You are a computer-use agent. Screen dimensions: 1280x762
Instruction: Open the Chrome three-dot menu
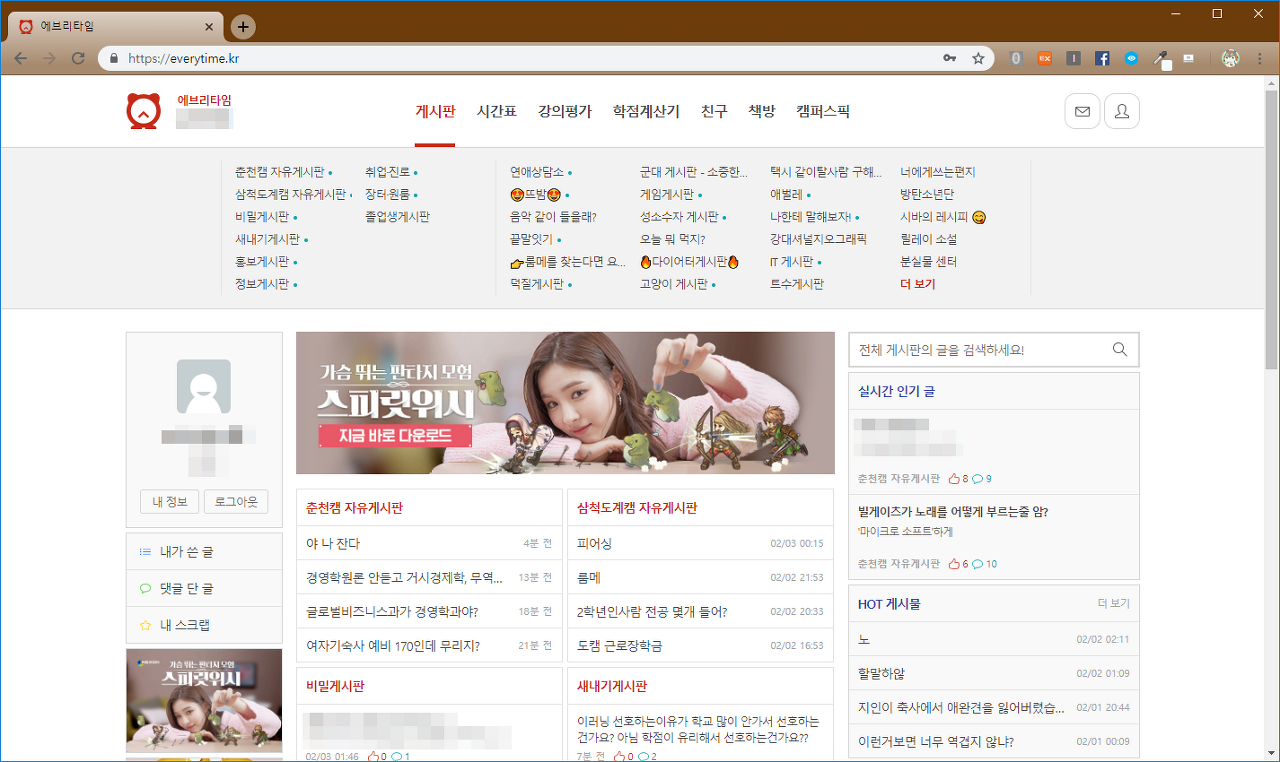pos(1260,58)
